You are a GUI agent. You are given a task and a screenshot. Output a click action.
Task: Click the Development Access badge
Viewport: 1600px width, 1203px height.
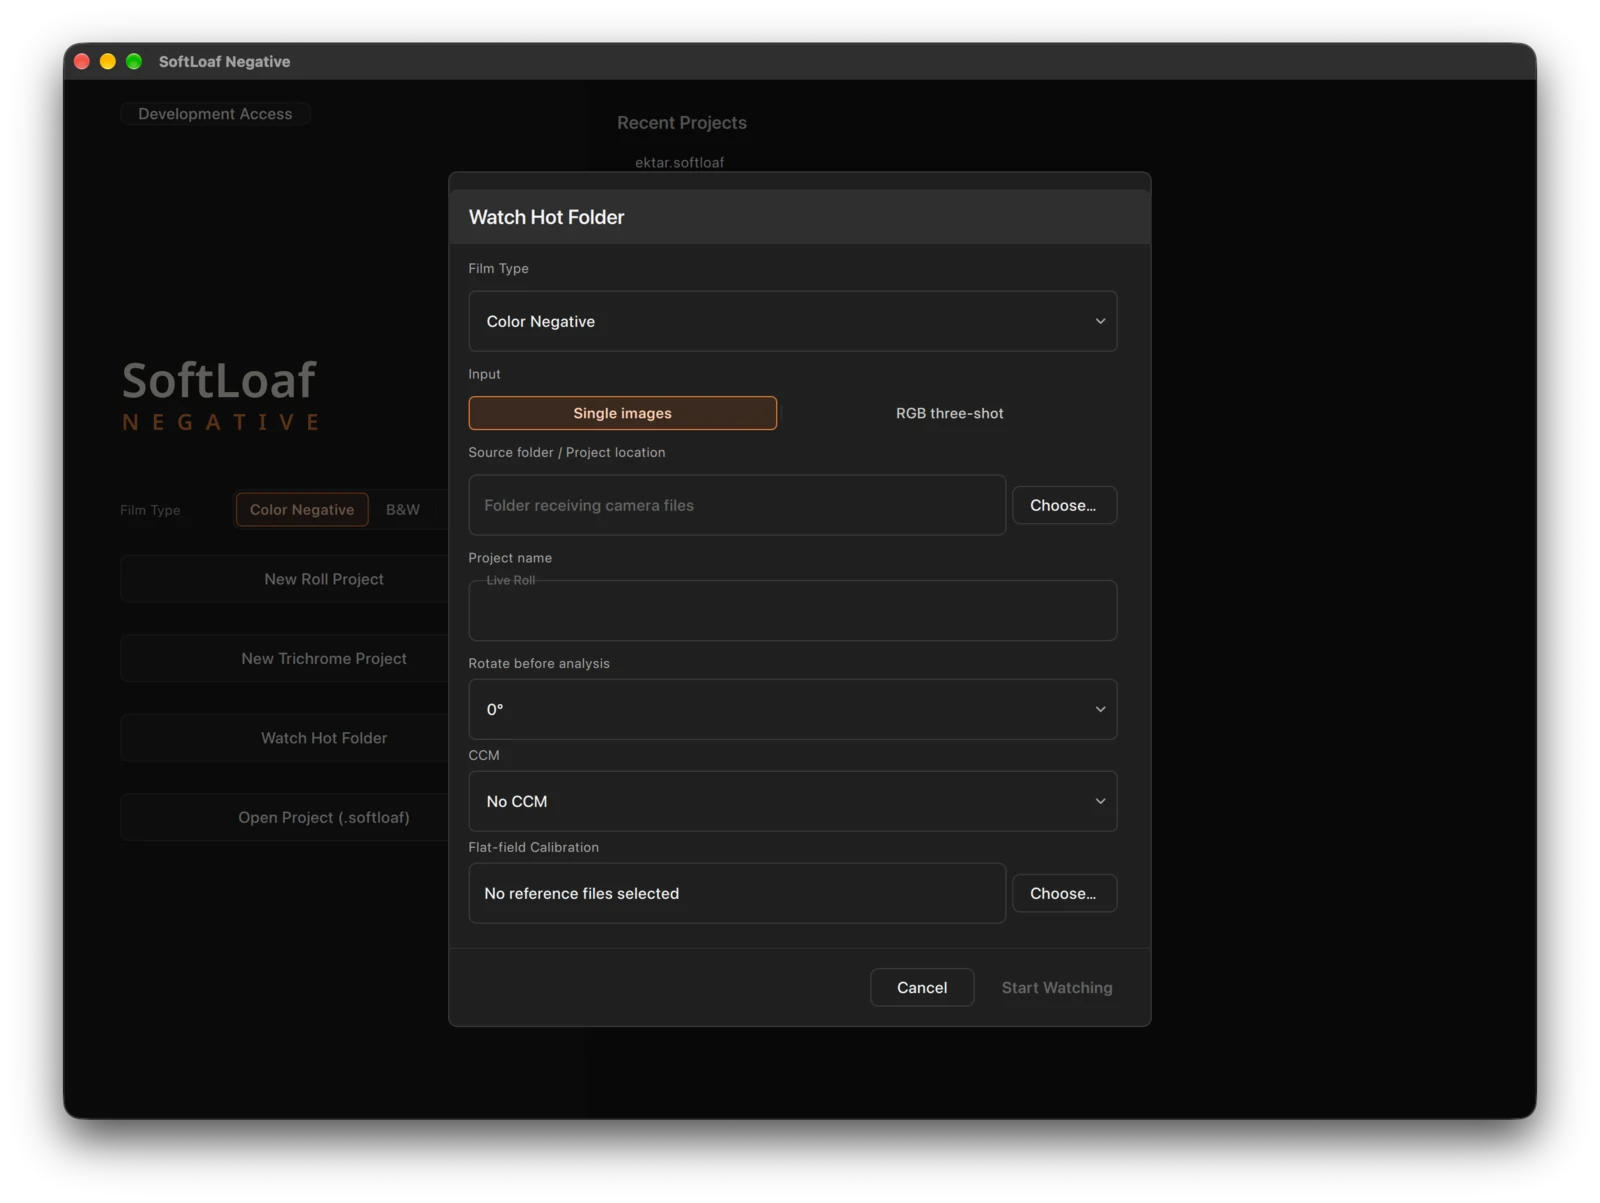point(215,114)
